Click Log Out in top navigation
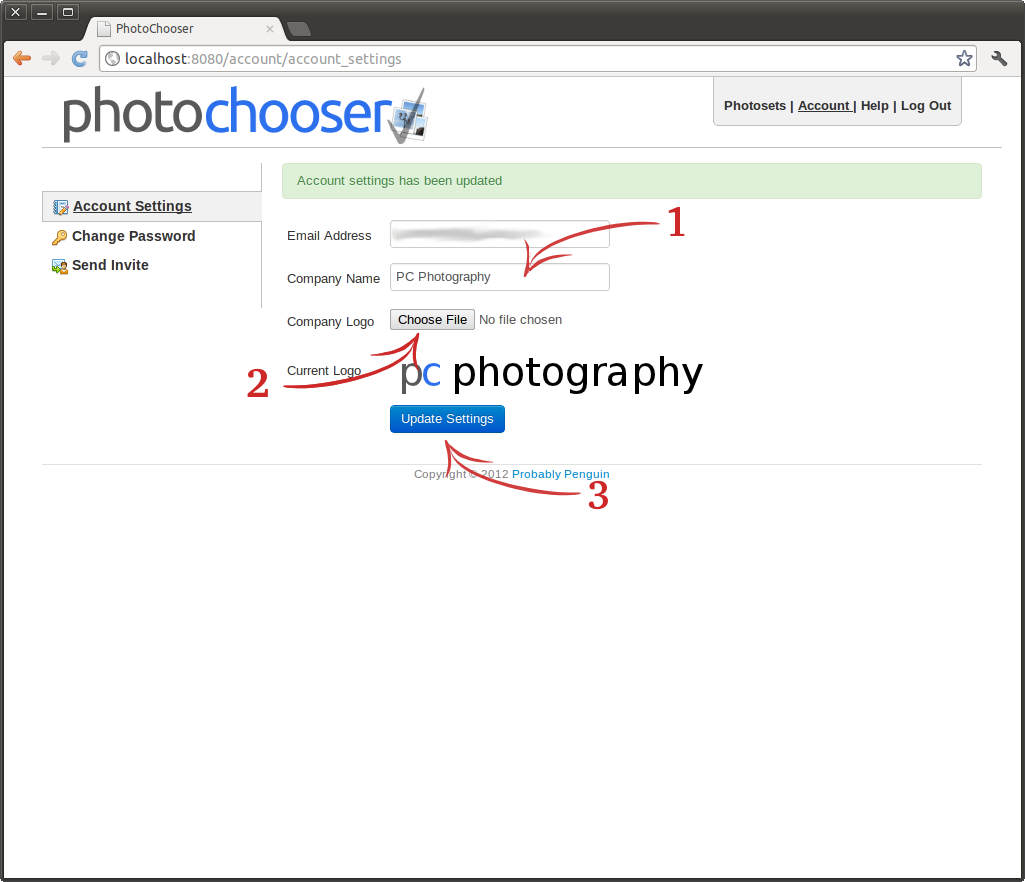Screen dimensions: 1025x882 (925, 106)
